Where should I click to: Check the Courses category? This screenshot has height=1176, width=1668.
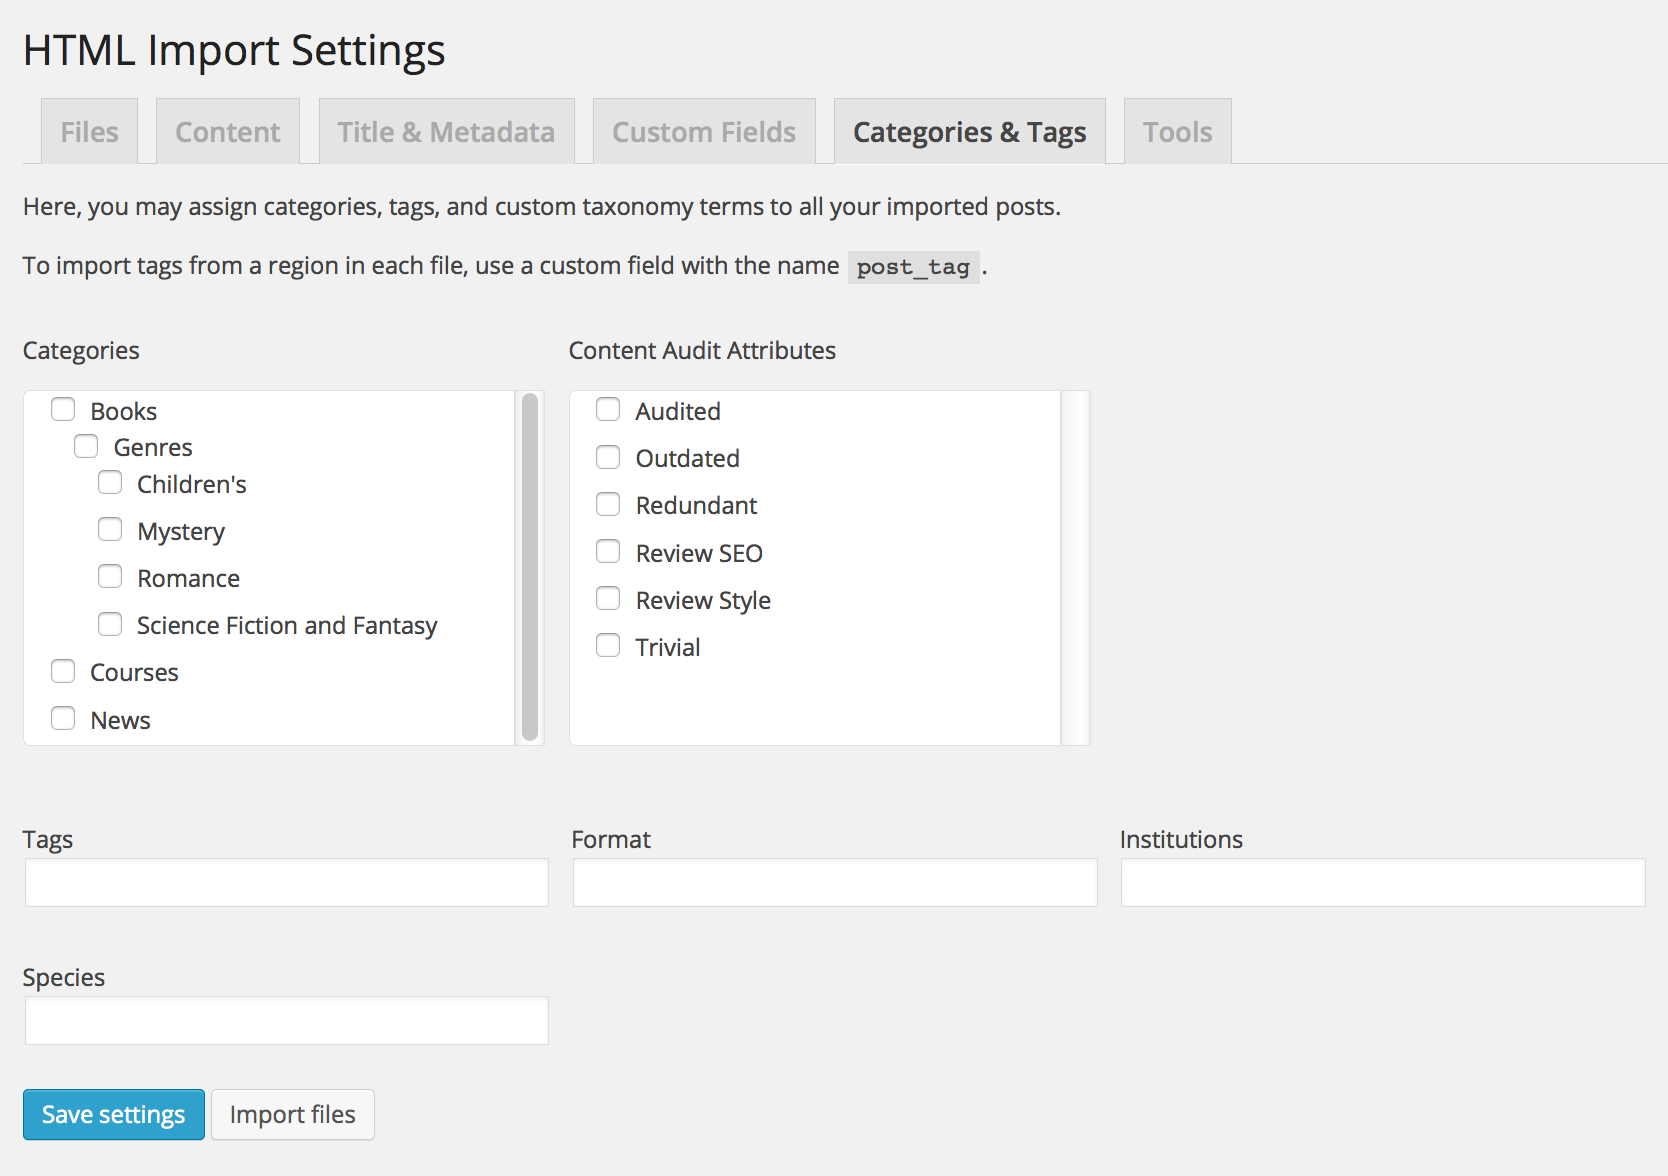coord(63,671)
